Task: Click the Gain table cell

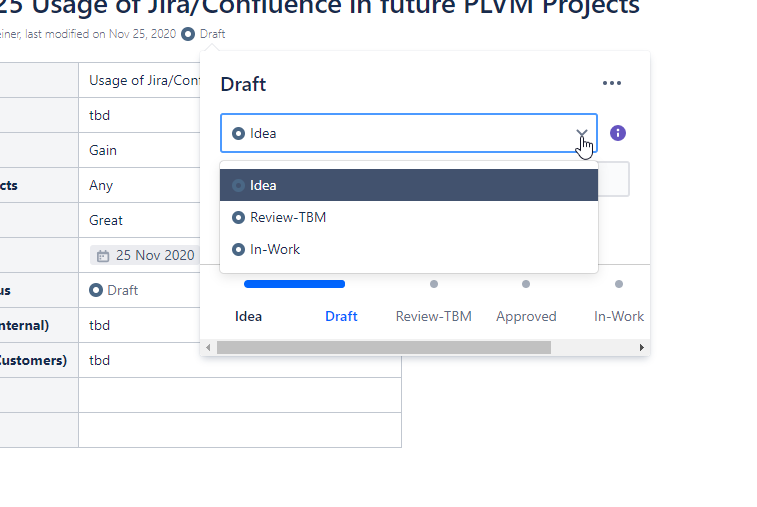Action: [139, 150]
